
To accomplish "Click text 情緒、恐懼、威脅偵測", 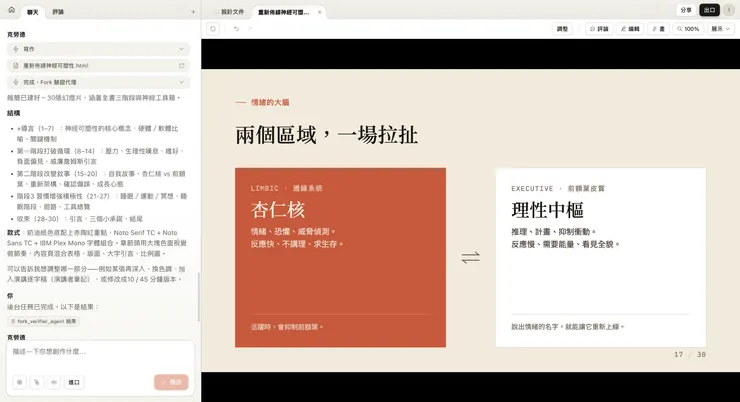I will [293, 232].
